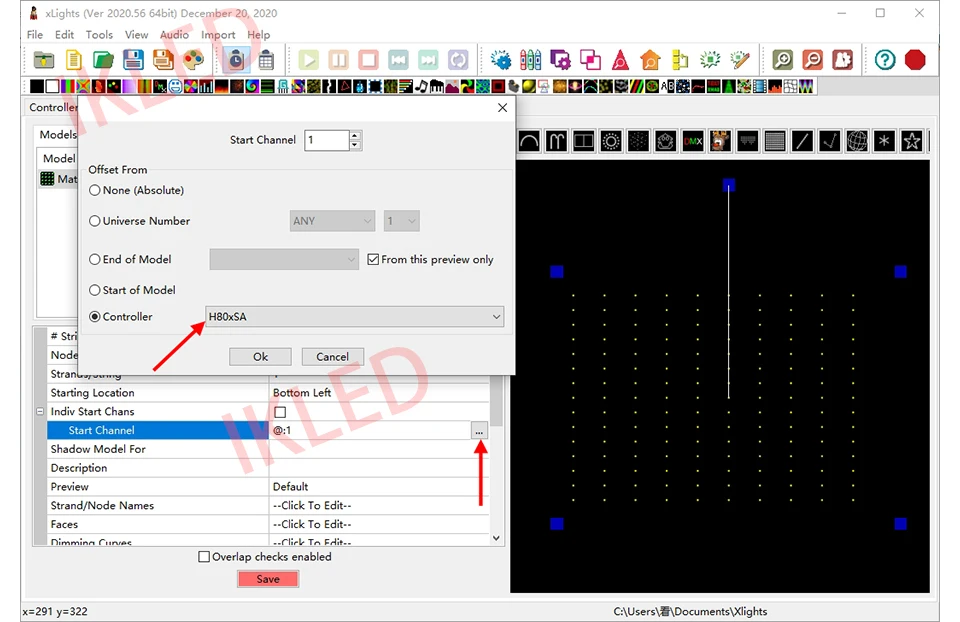
Task: Select the Single Line model tool
Action: [802, 141]
